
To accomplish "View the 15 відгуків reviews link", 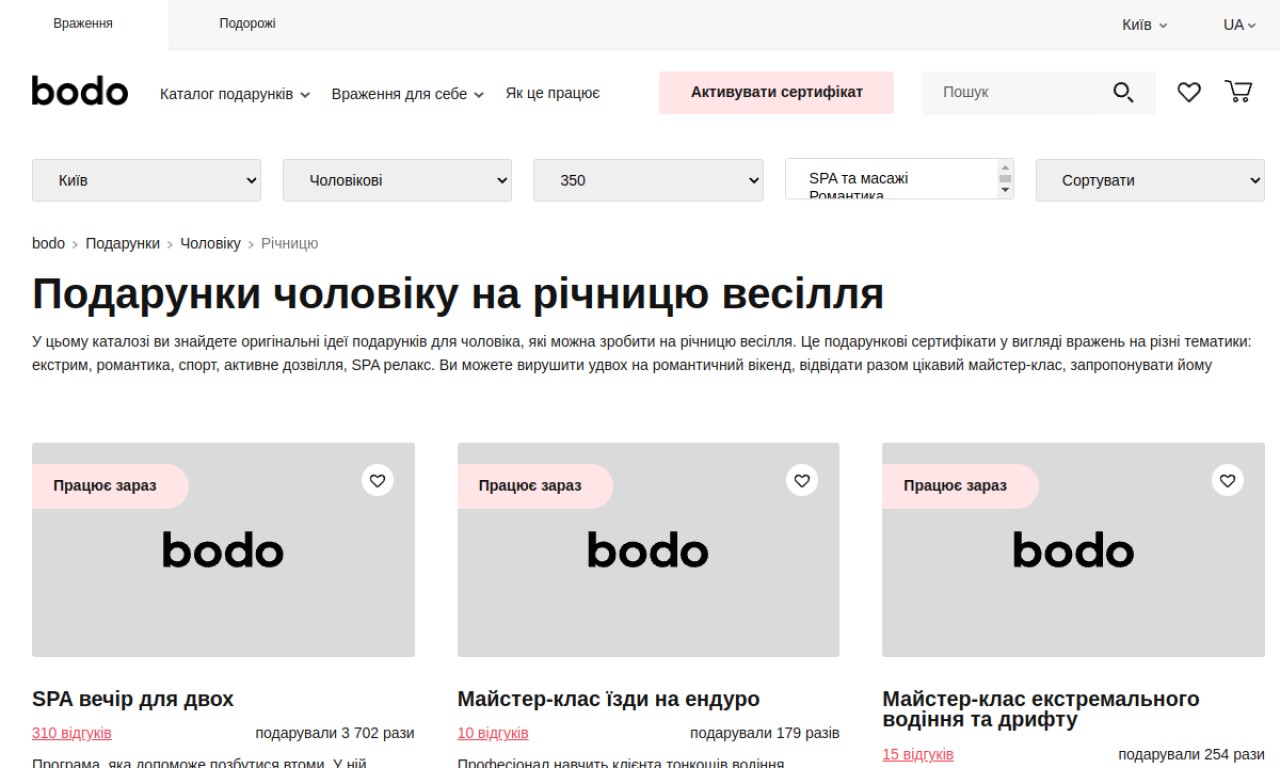I will [x=918, y=754].
